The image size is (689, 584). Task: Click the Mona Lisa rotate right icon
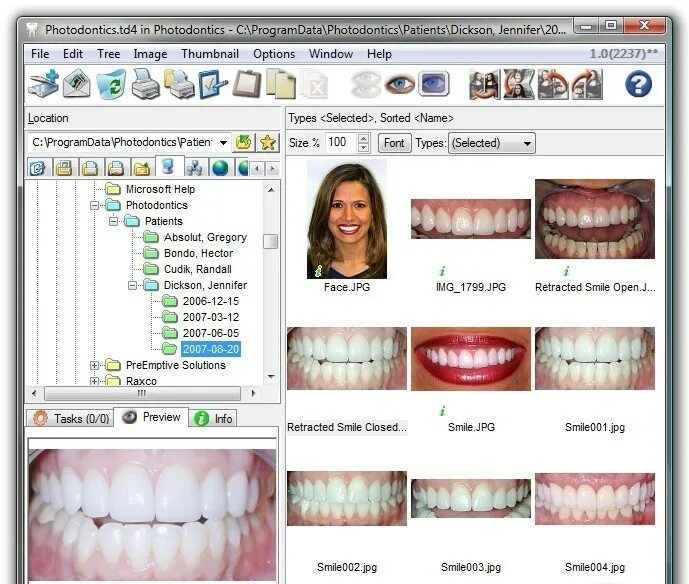coord(587,84)
